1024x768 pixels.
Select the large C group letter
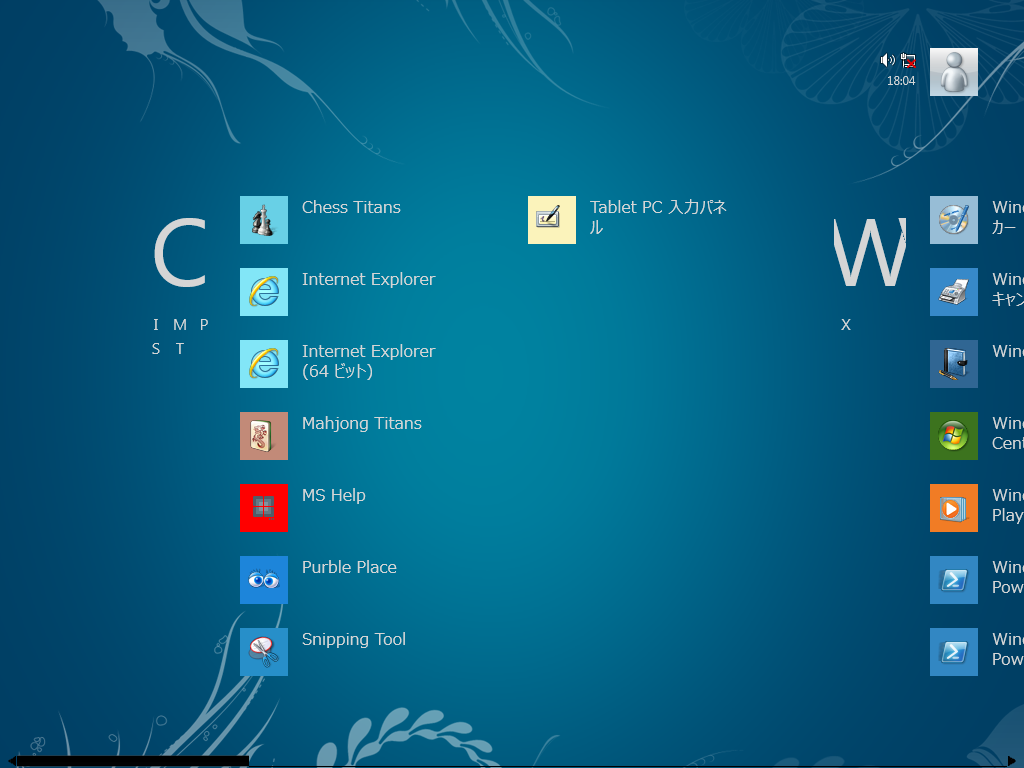click(x=180, y=253)
